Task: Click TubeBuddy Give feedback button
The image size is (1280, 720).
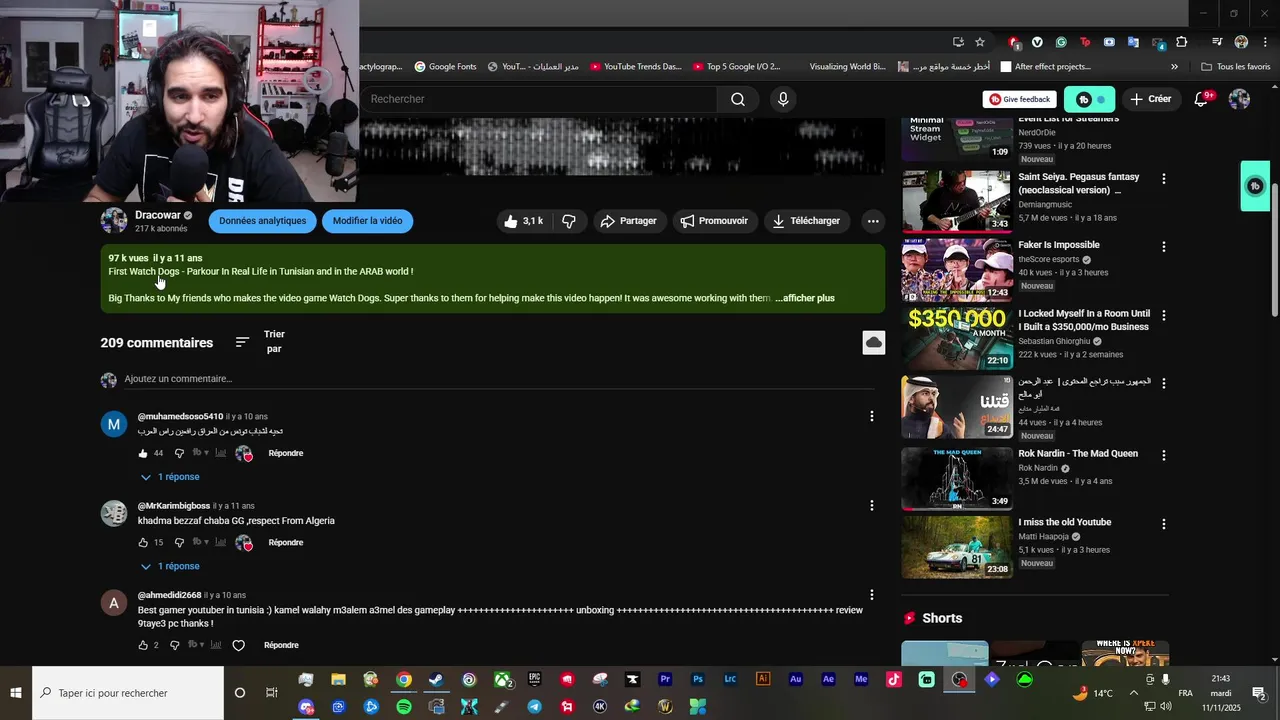Action: [1020, 99]
